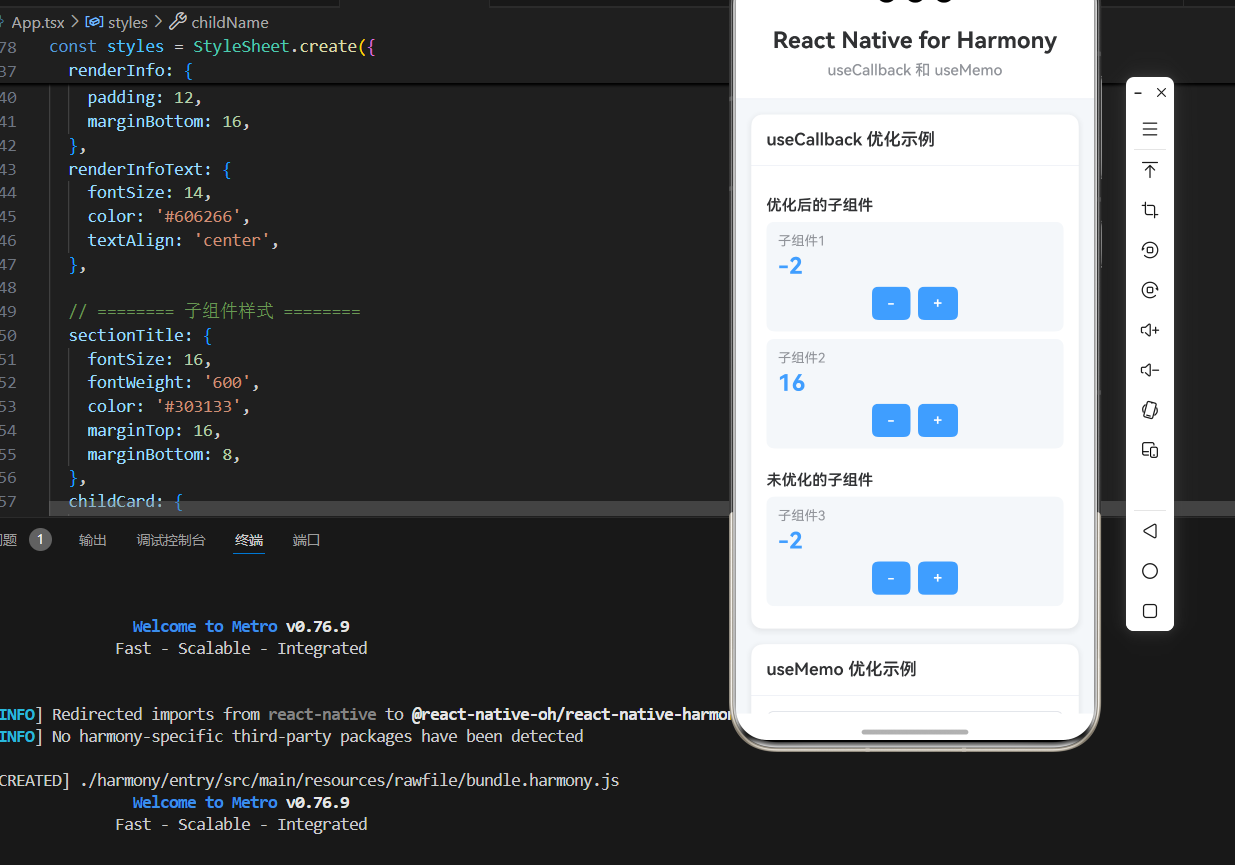Screen dimensions: 1235x865
Task: Rotate emulator screen clockwise
Action: [x=1150, y=290]
